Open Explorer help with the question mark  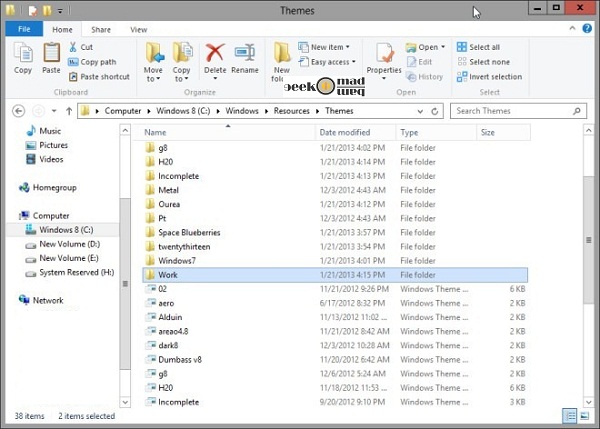pyautogui.click(x=587, y=28)
